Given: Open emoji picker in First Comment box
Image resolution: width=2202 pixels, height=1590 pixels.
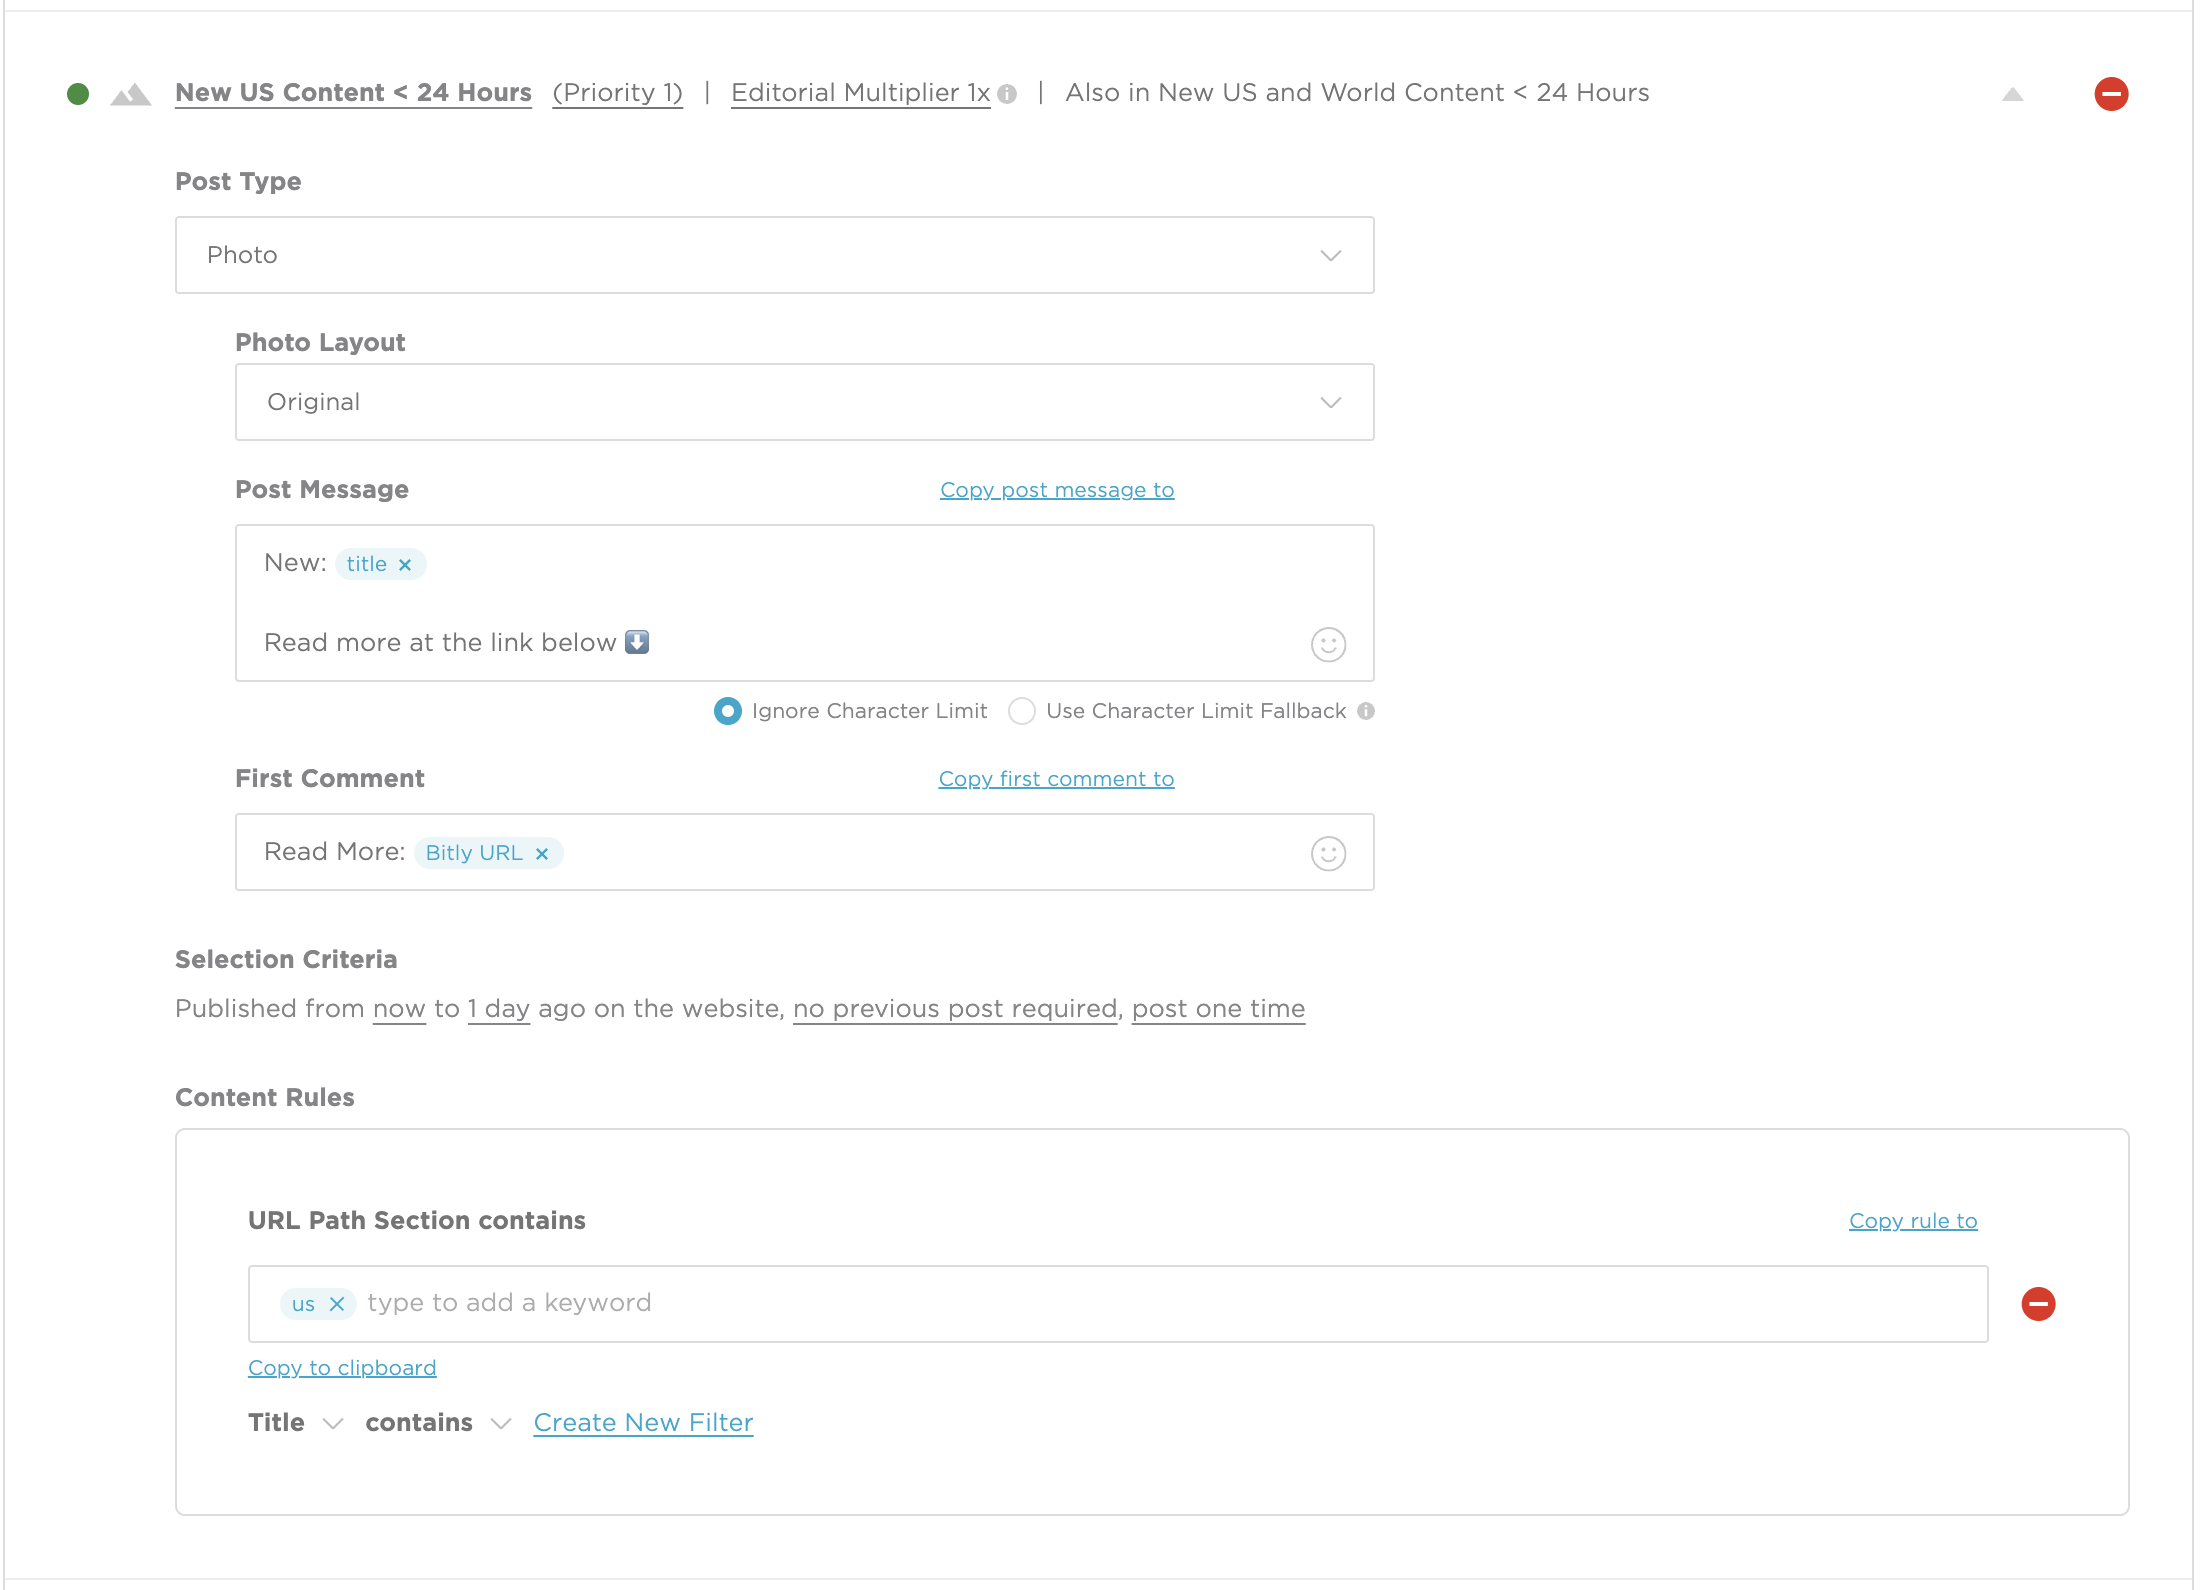Looking at the screenshot, I should click(x=1328, y=854).
